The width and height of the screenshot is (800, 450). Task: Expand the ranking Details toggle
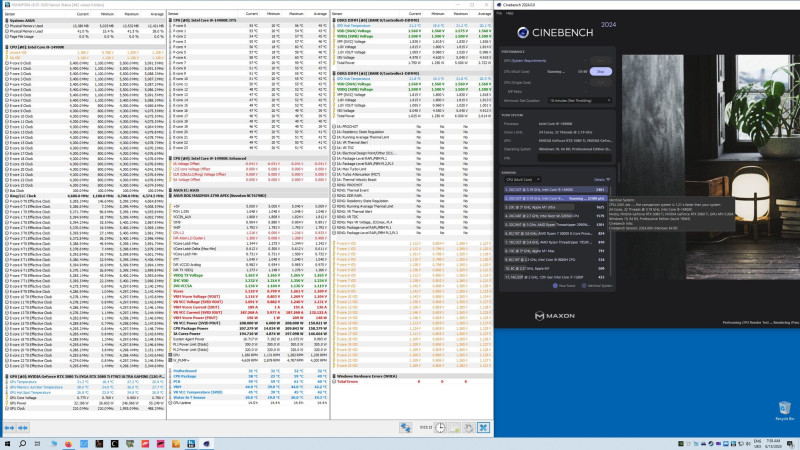pyautogui.click(x=602, y=180)
